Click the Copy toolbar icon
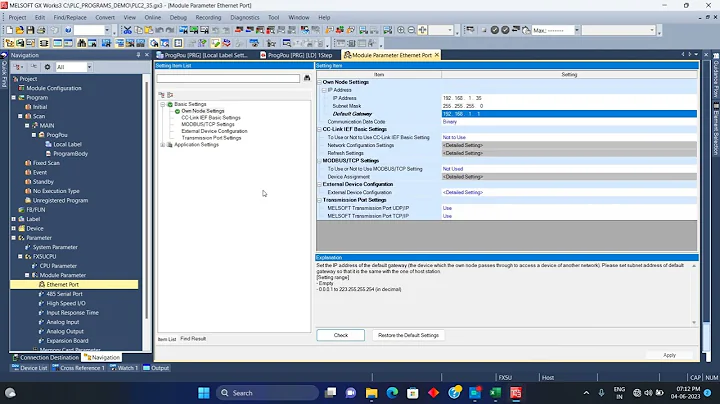The width and height of the screenshot is (720, 404). [x=138, y=30]
